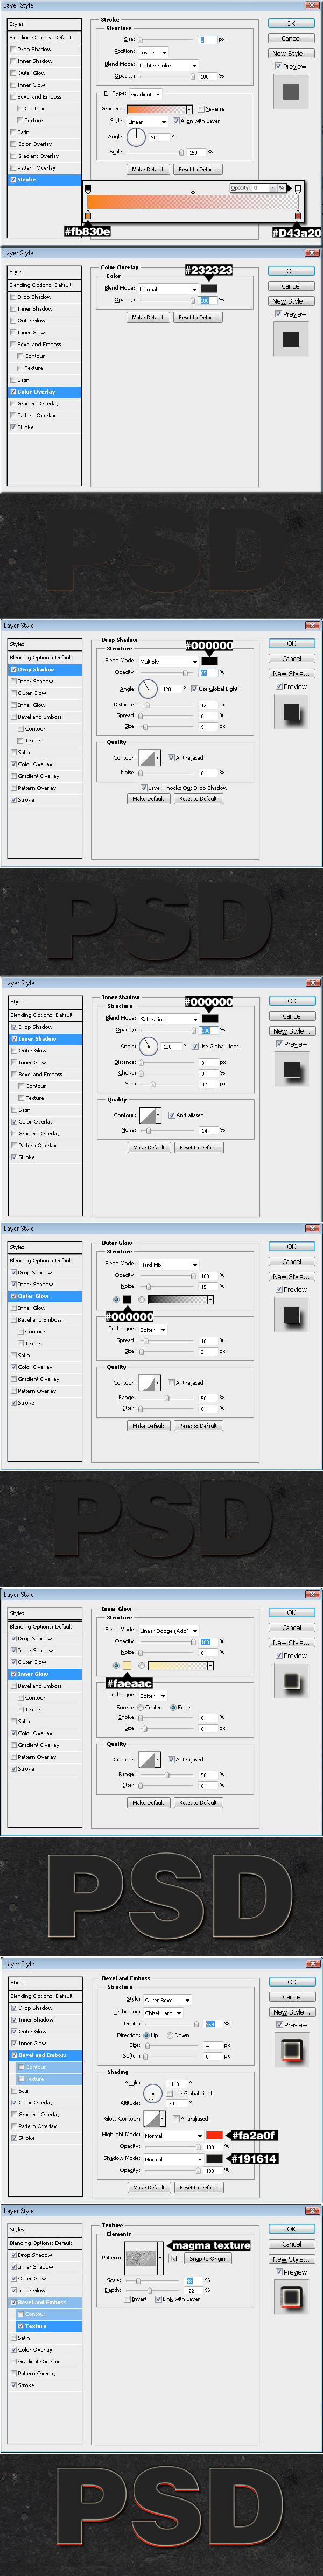This screenshot has width=323, height=2576.
Task: Click the preview swatch in the Stroke dialog
Action: pos(290,92)
